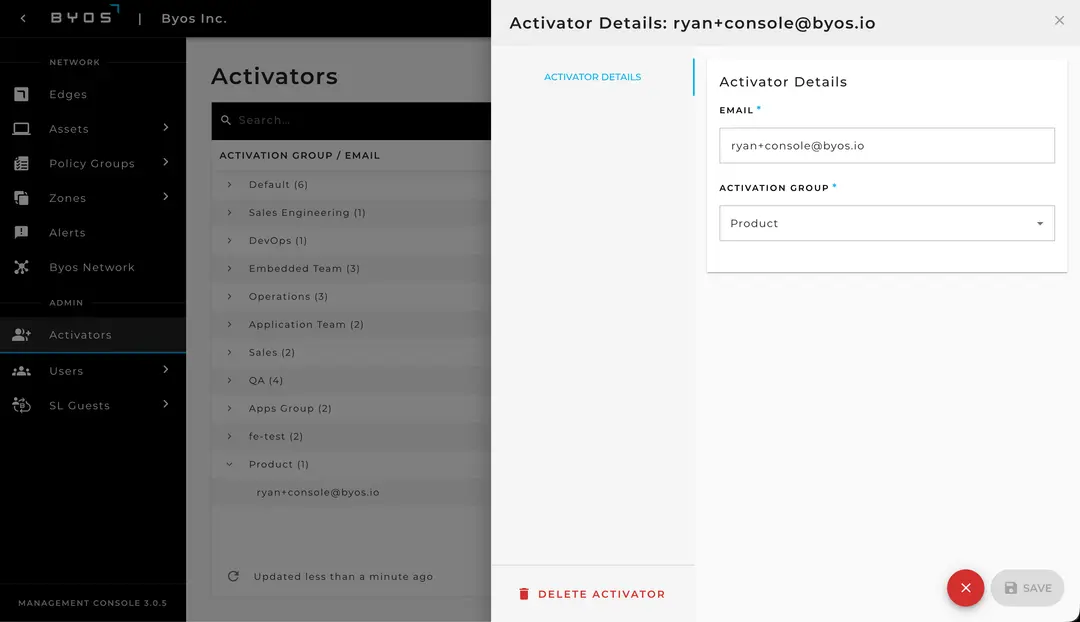This screenshot has width=1080, height=622.
Task: Click the Zones stacked-pages icon
Action: pos(21,198)
